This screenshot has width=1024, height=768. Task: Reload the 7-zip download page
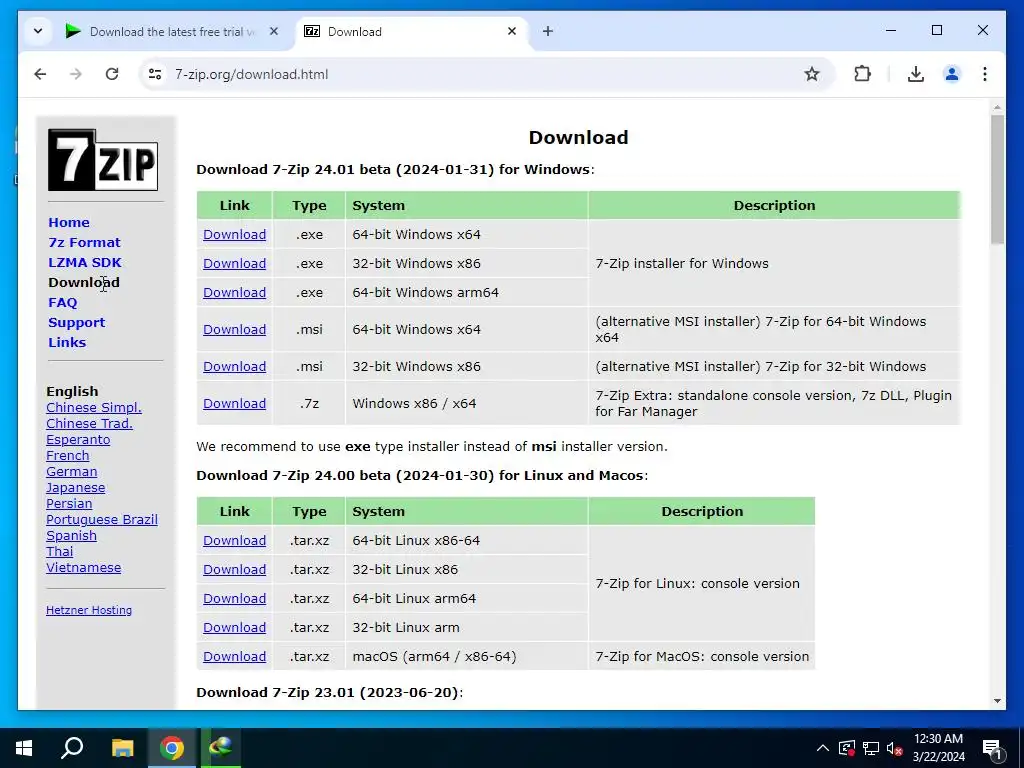click(x=112, y=74)
